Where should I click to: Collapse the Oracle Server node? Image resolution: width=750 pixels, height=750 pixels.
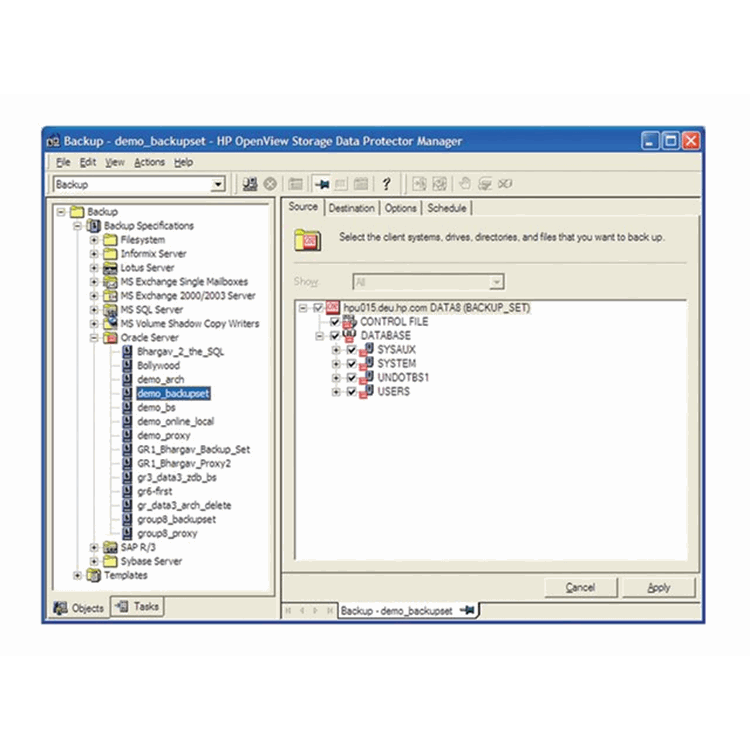click(x=94, y=338)
